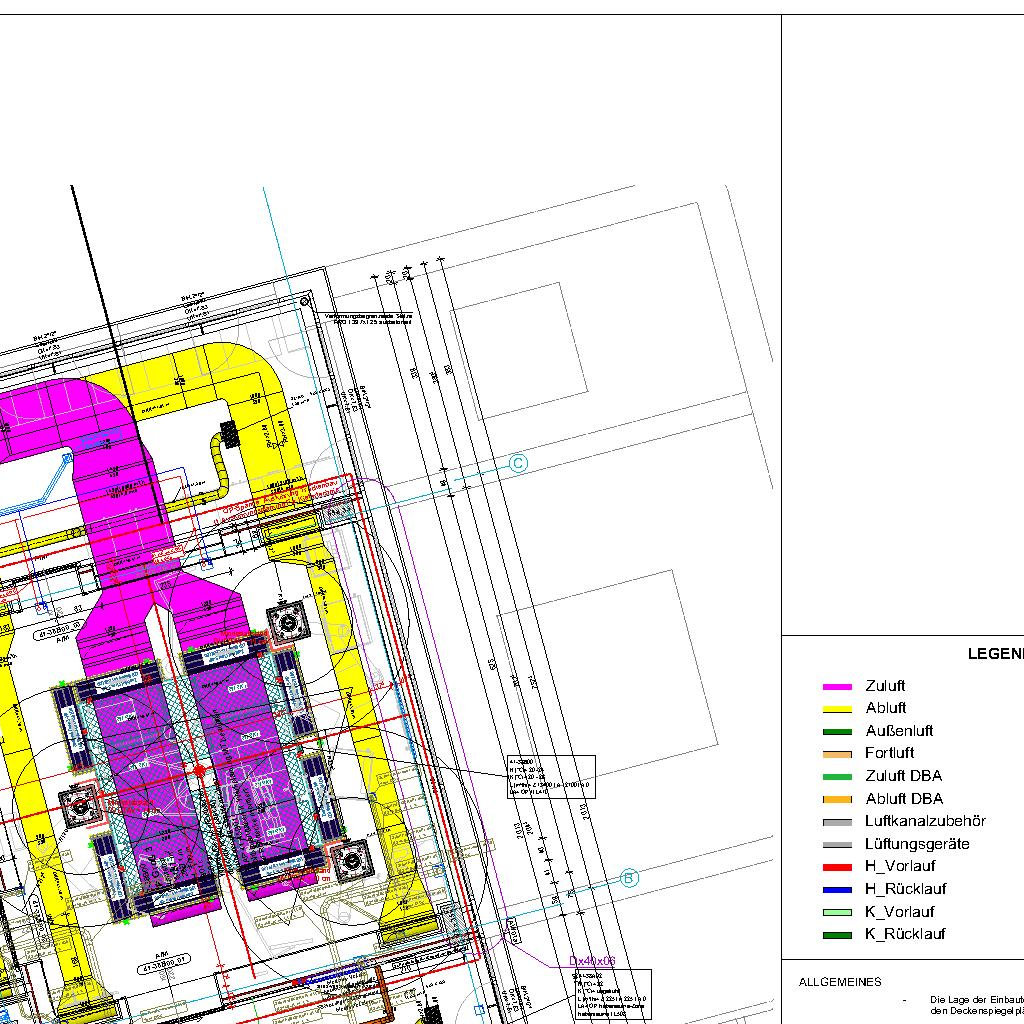This screenshot has width=1024, height=1024.
Task: Click the gray Lüftungsgeräte legend swatch
Action: (x=837, y=845)
